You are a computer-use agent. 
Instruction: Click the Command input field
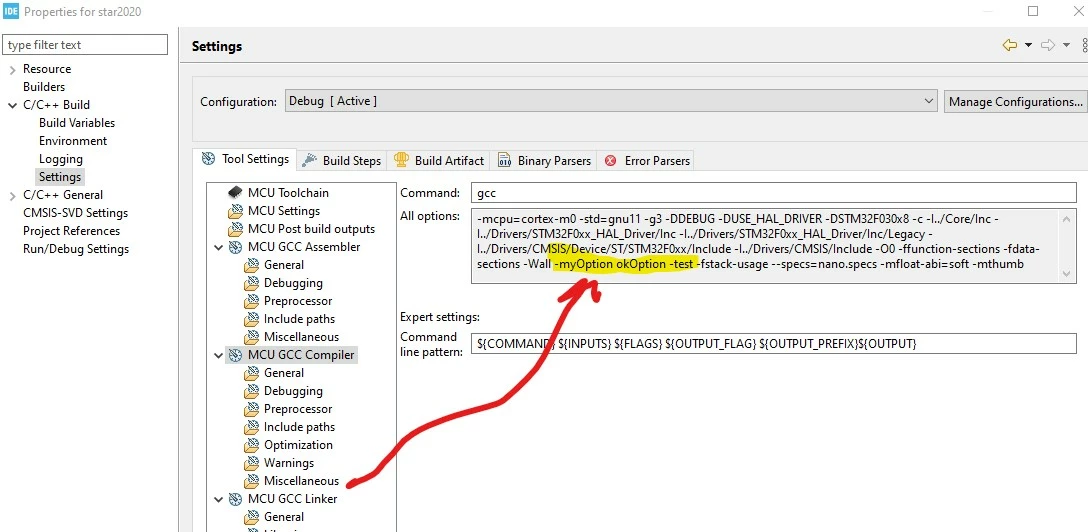[x=773, y=193]
